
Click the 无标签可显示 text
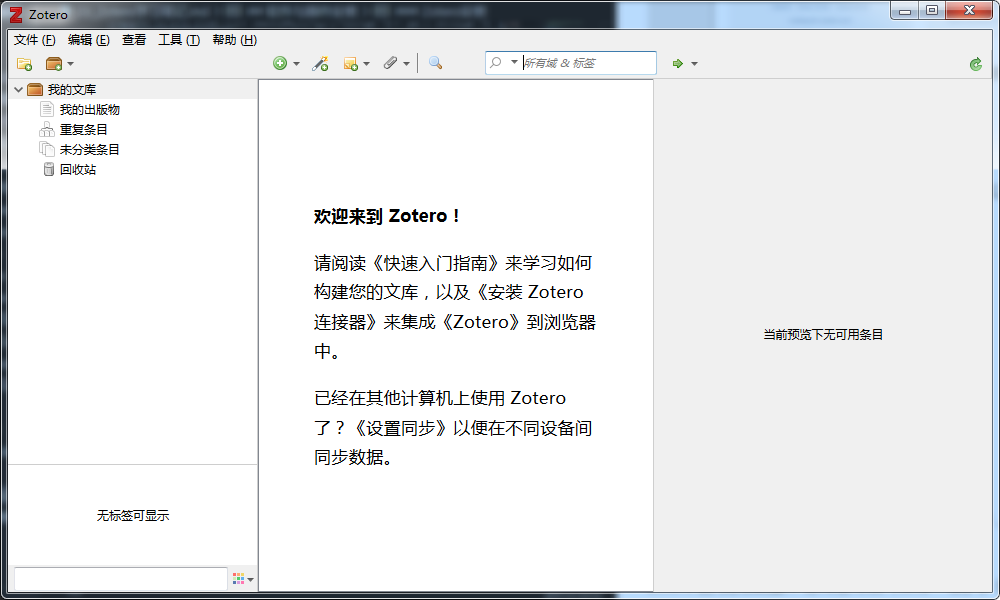coord(133,515)
